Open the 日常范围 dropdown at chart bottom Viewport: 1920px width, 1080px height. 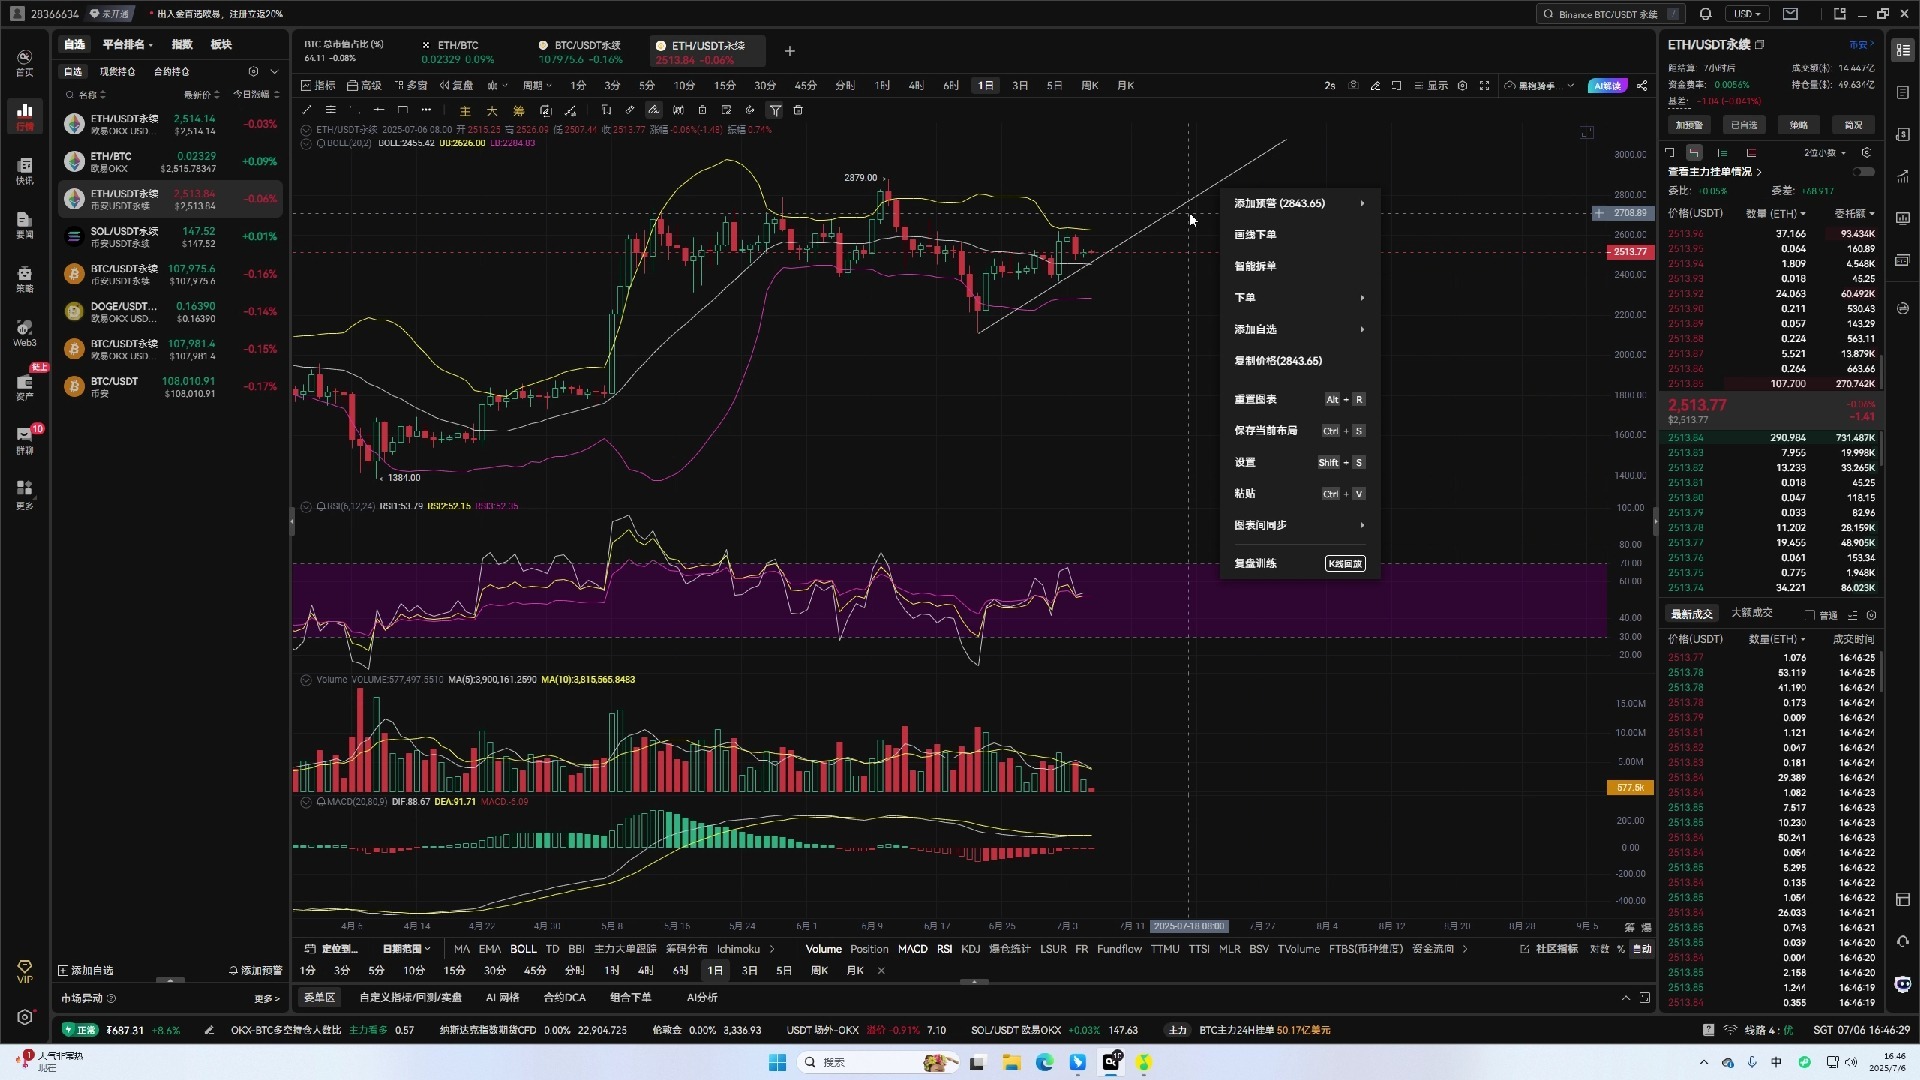406,949
